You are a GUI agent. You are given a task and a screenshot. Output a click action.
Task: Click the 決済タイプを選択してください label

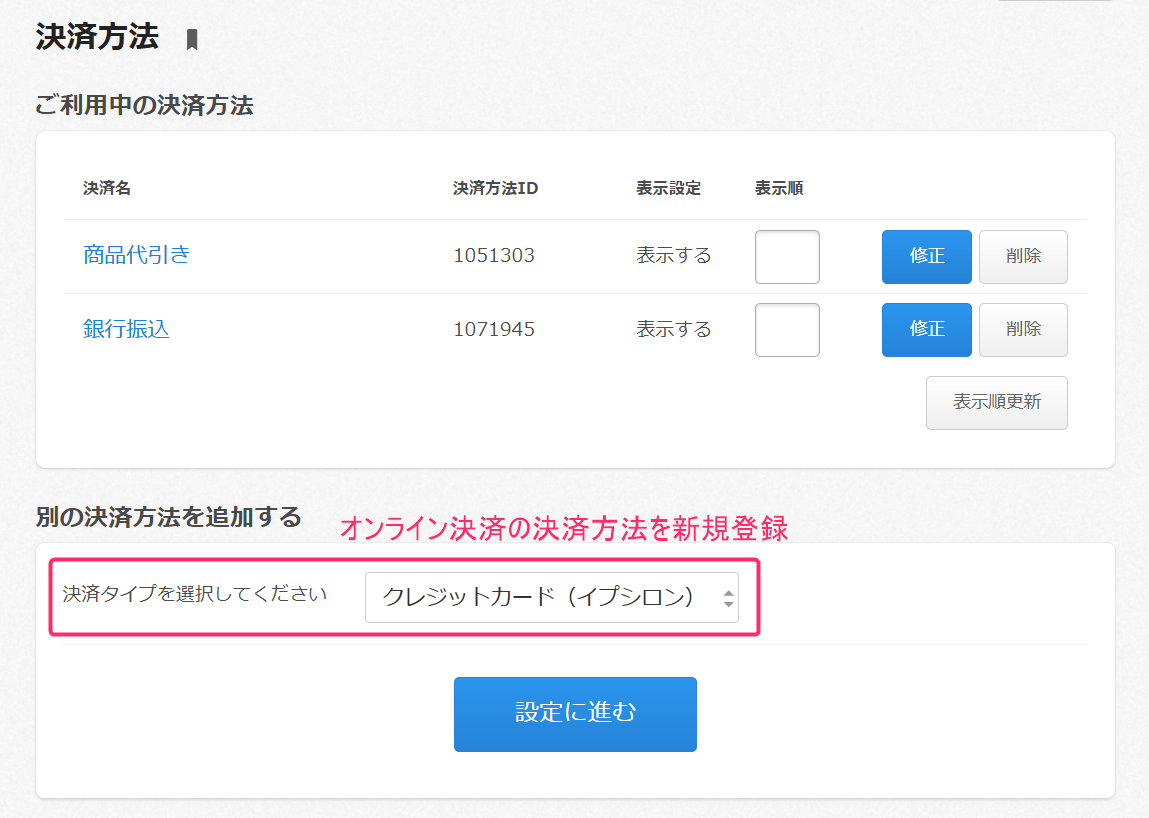click(195, 594)
